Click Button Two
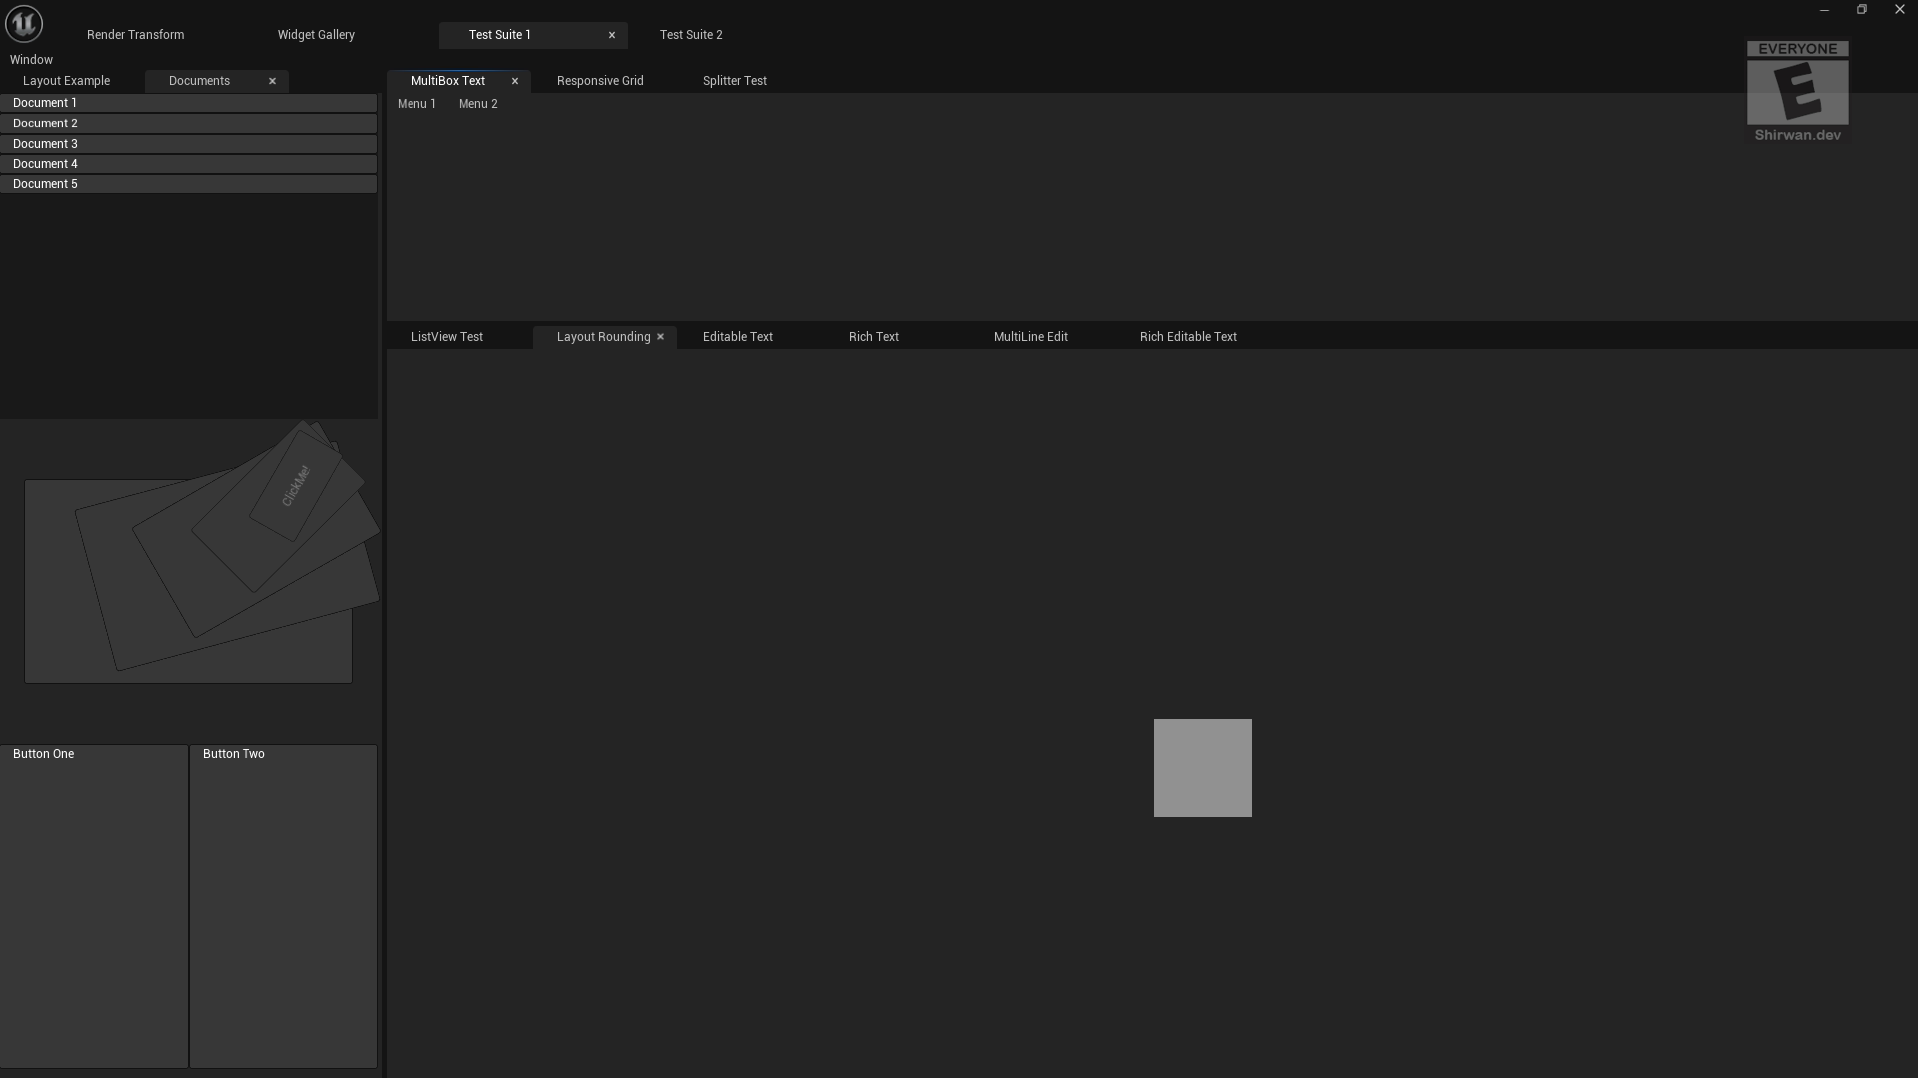Screen dimensions: 1918x1078 [284, 906]
